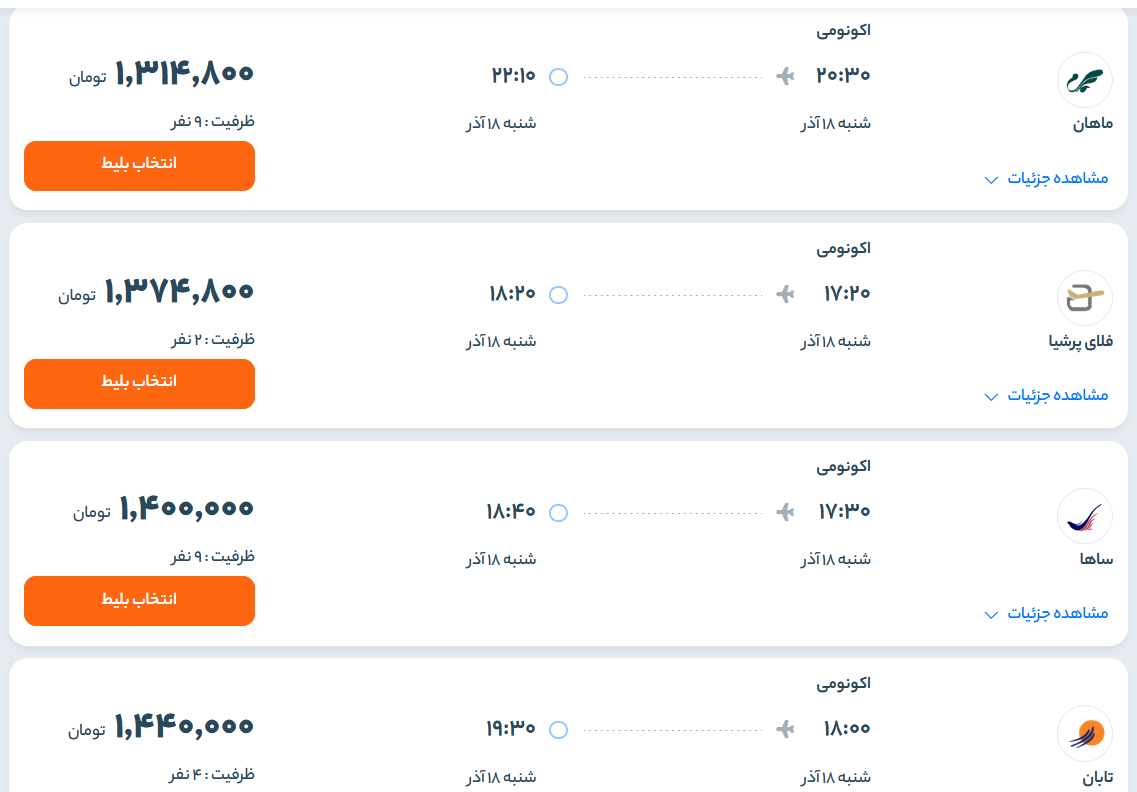Expand مشاهده جزئیات for the FlyPersia flight
1137x792 pixels.
pos(1046,395)
